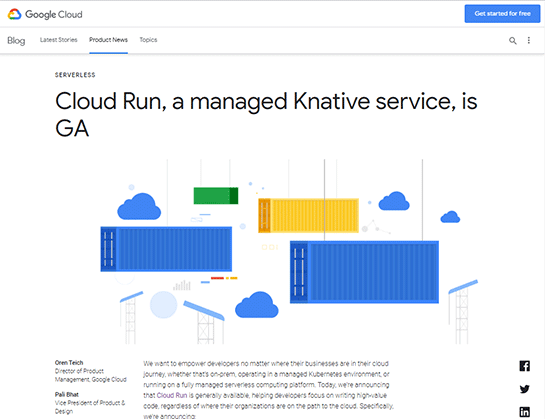
Task: Open the blog search icon
Action: [x=513, y=40]
